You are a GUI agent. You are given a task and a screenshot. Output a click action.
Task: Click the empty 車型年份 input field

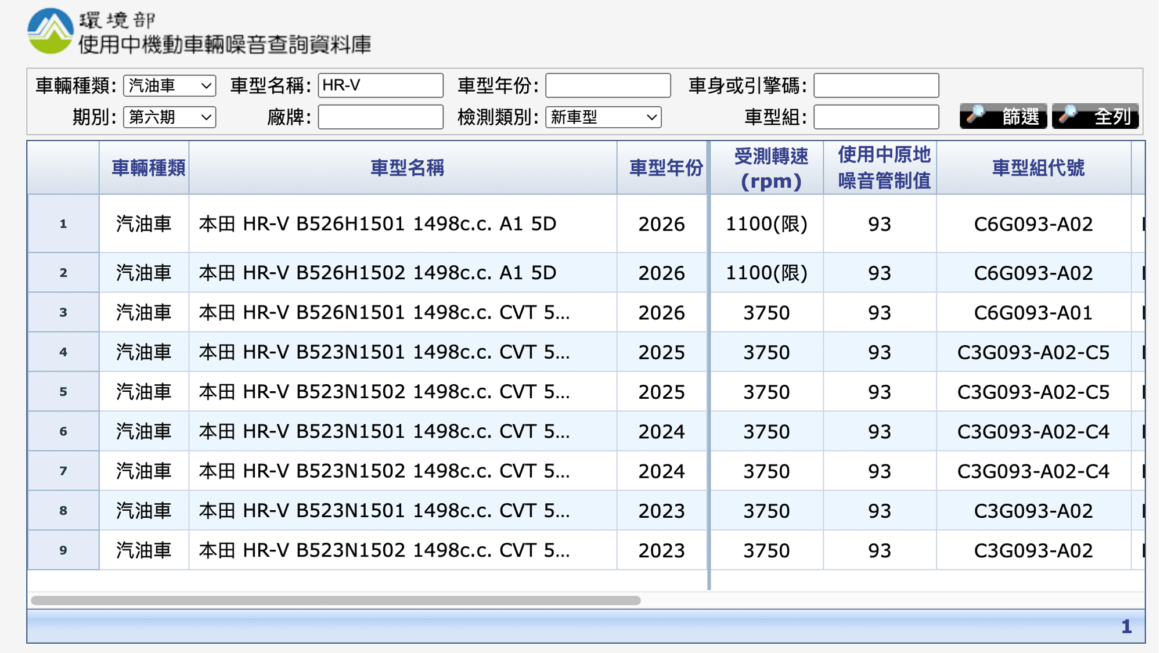[607, 84]
